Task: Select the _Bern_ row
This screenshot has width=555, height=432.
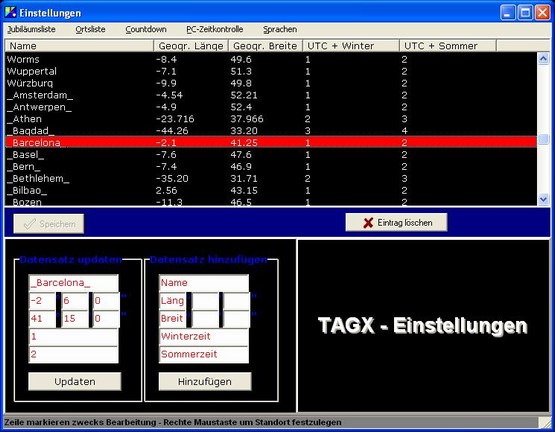Action: click(271, 167)
